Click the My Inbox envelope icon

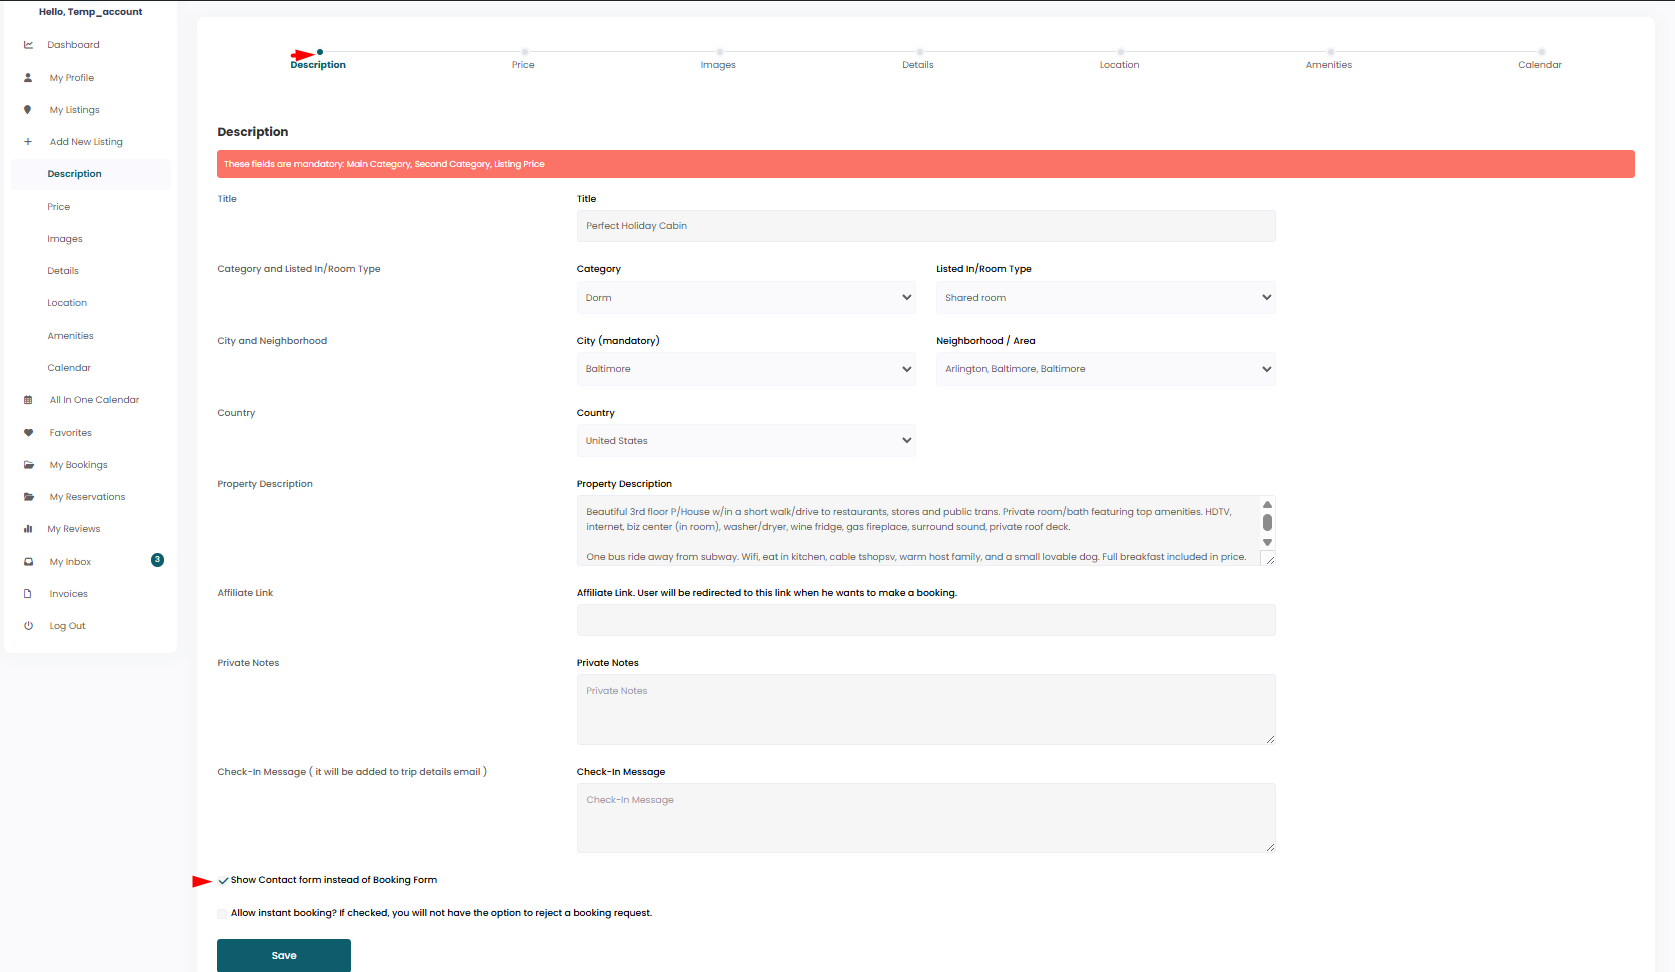28,562
